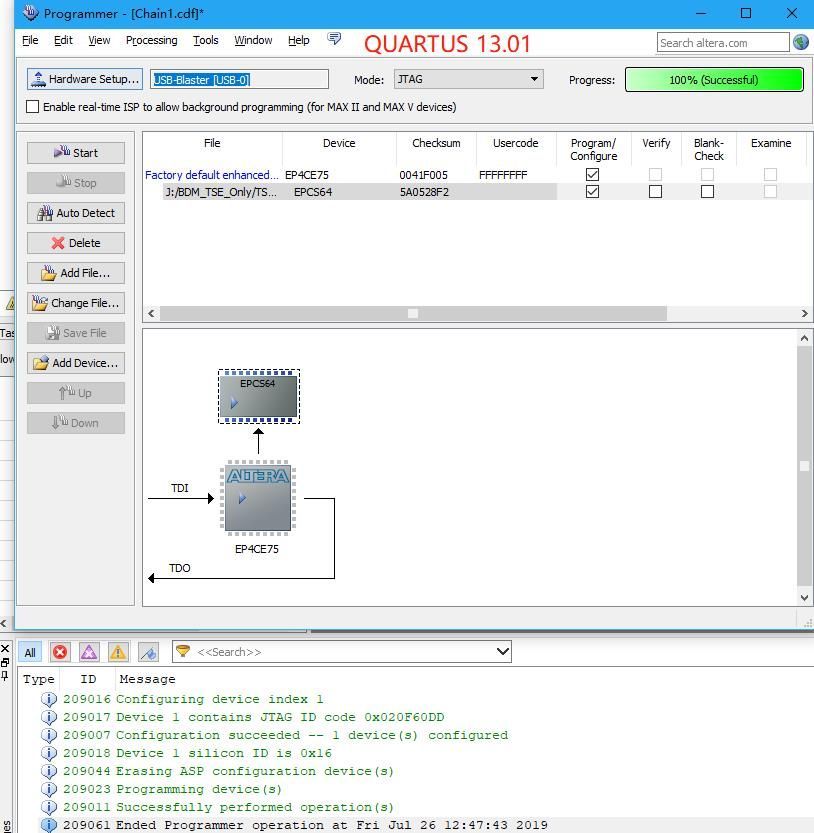The height and width of the screenshot is (833, 814).
Task: Click the flagged message filter icon
Action: [x=147, y=652]
